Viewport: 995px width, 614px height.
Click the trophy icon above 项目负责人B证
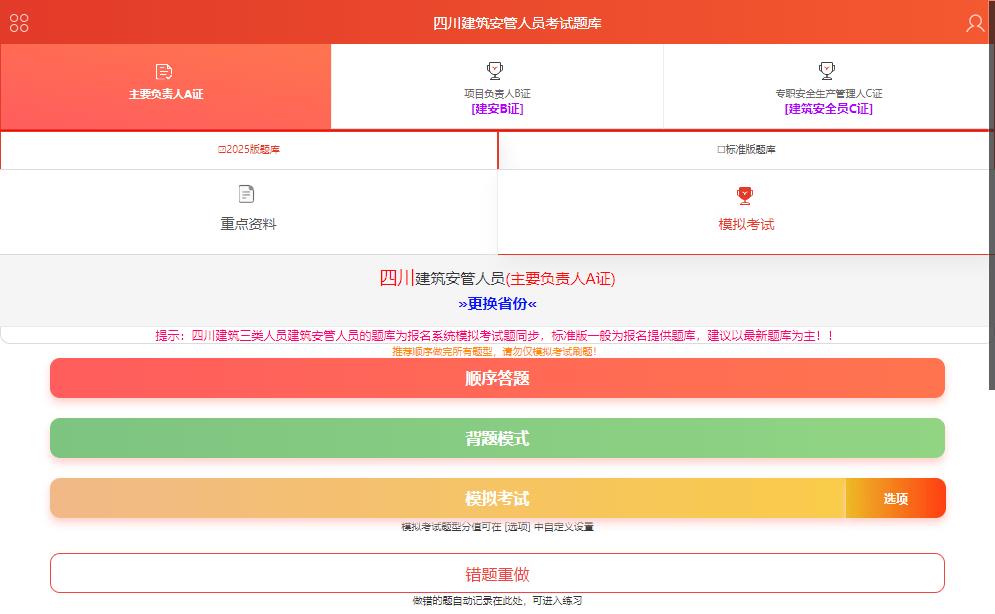pyautogui.click(x=495, y=69)
